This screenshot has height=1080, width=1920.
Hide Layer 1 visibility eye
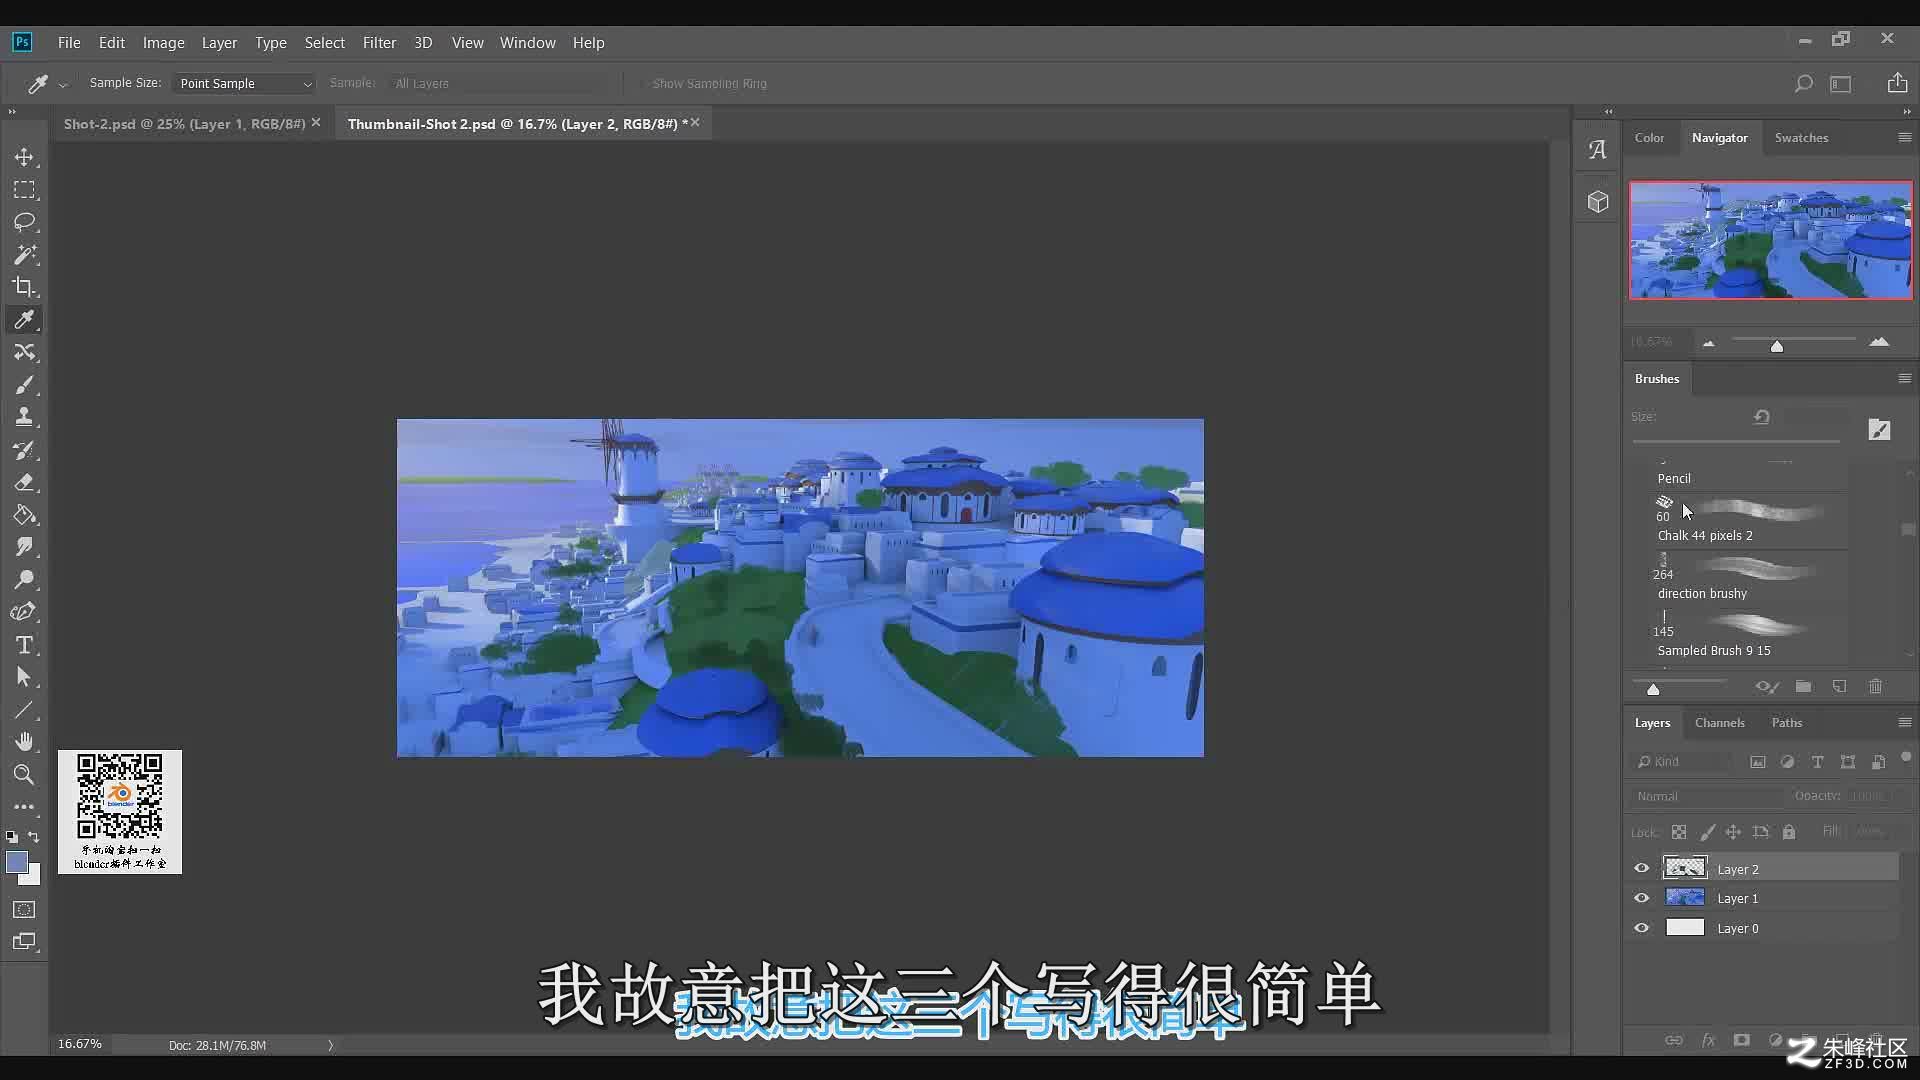coord(1641,898)
